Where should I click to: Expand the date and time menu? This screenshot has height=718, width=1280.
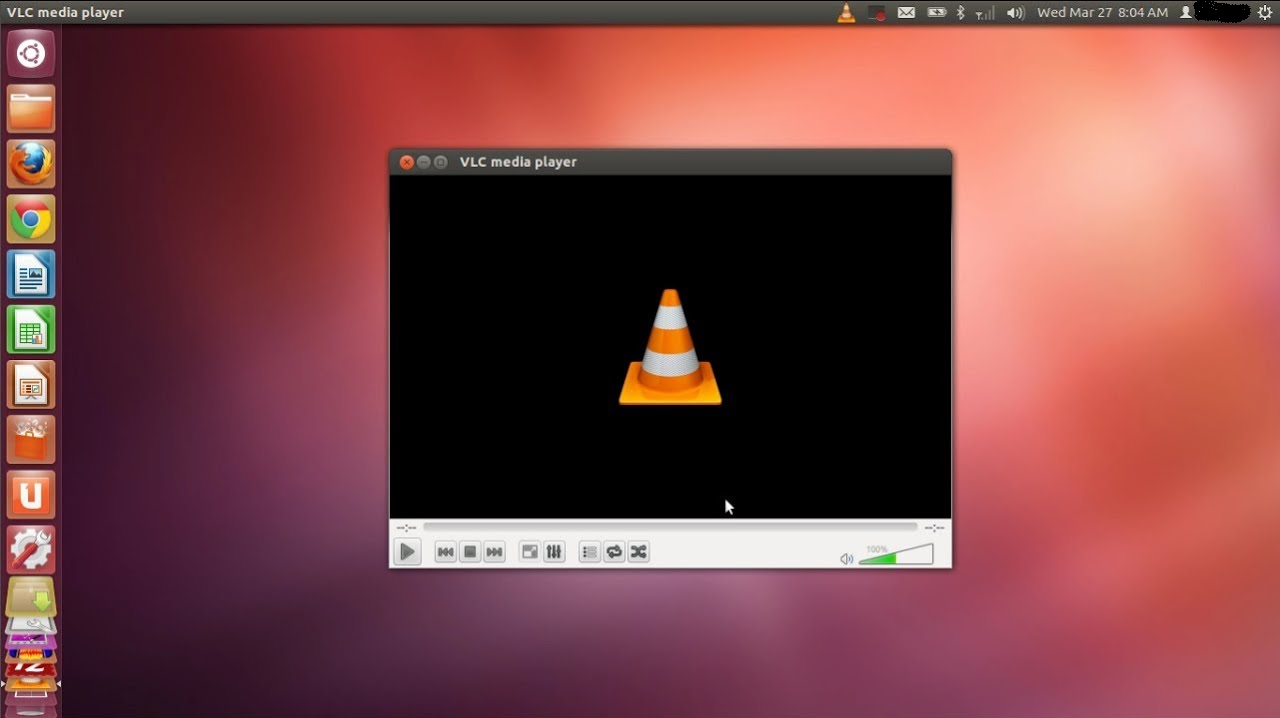[x=1102, y=13]
